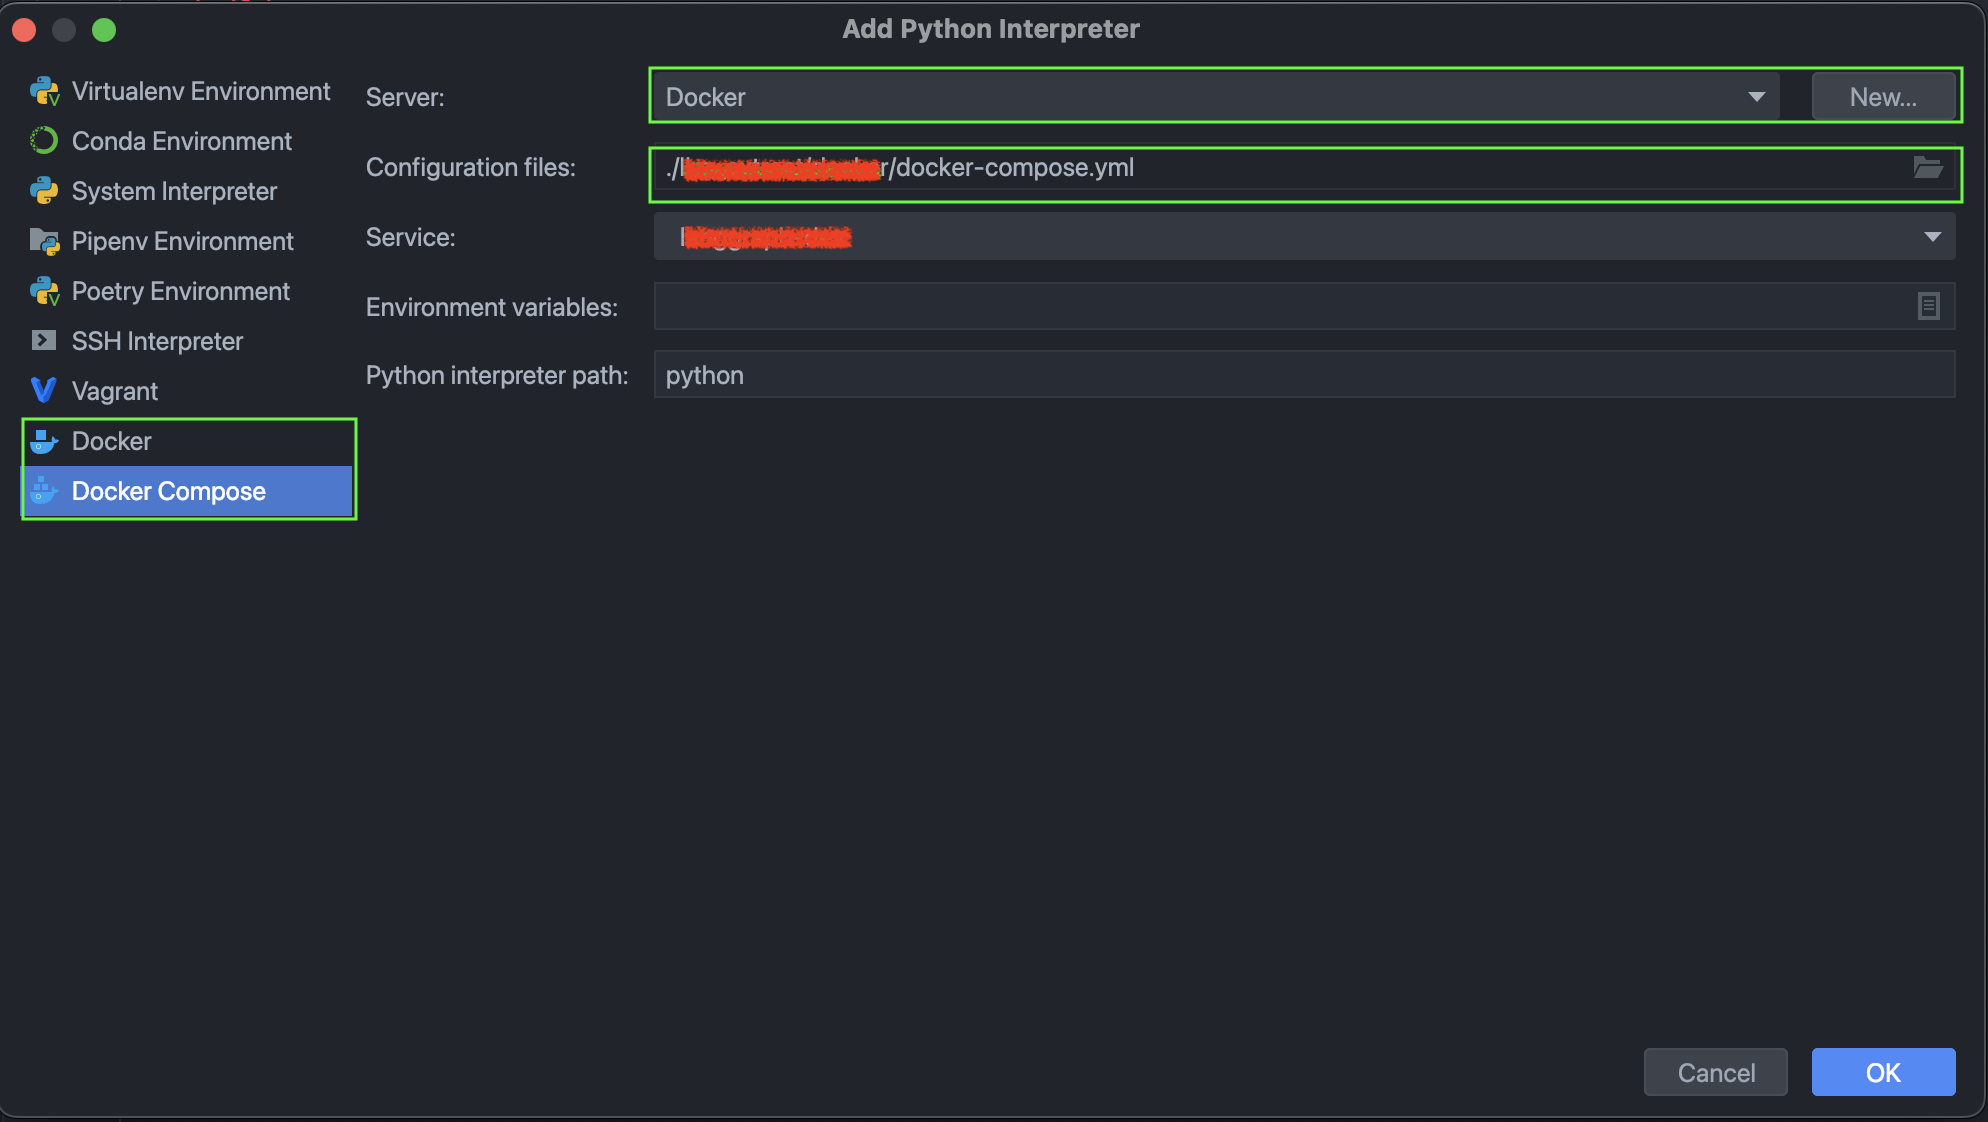Choose Conda Environment option
The height and width of the screenshot is (1122, 1988).
181,141
